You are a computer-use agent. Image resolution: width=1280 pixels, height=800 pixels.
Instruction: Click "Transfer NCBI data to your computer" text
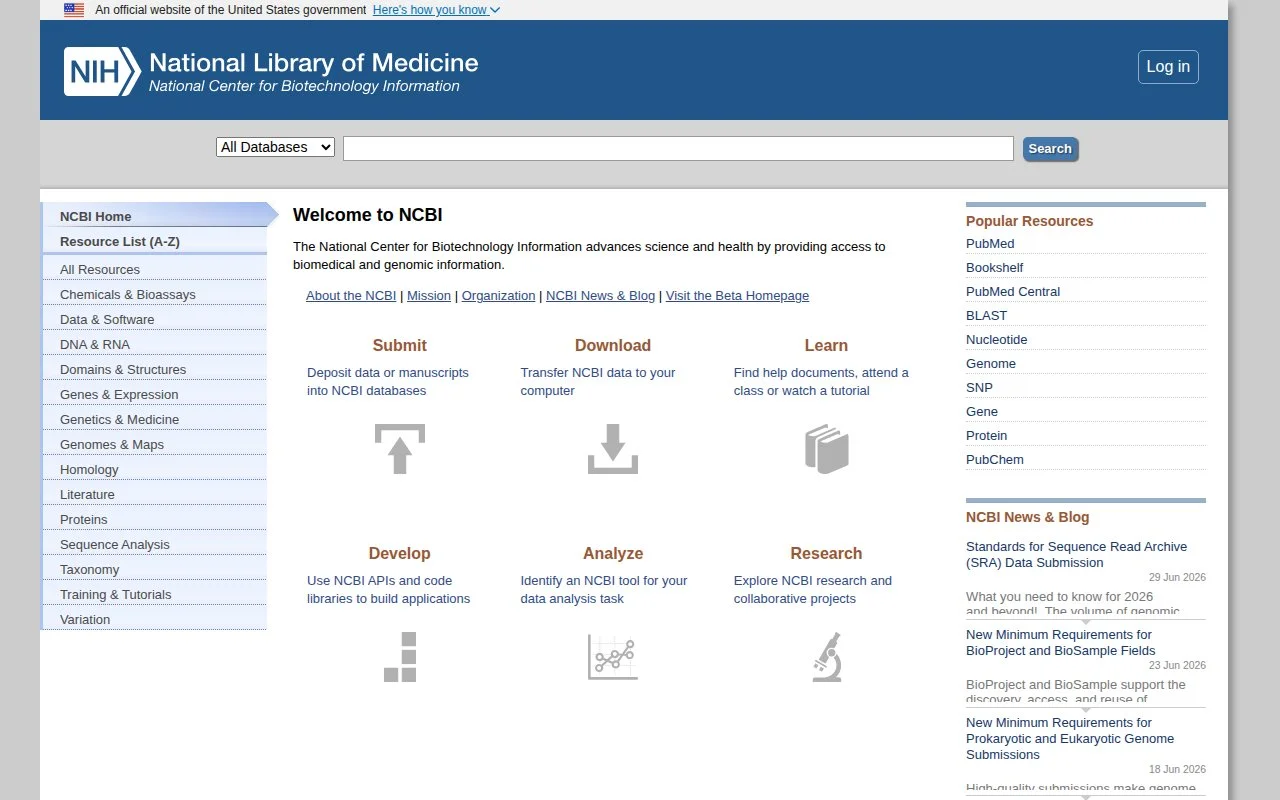(598, 382)
